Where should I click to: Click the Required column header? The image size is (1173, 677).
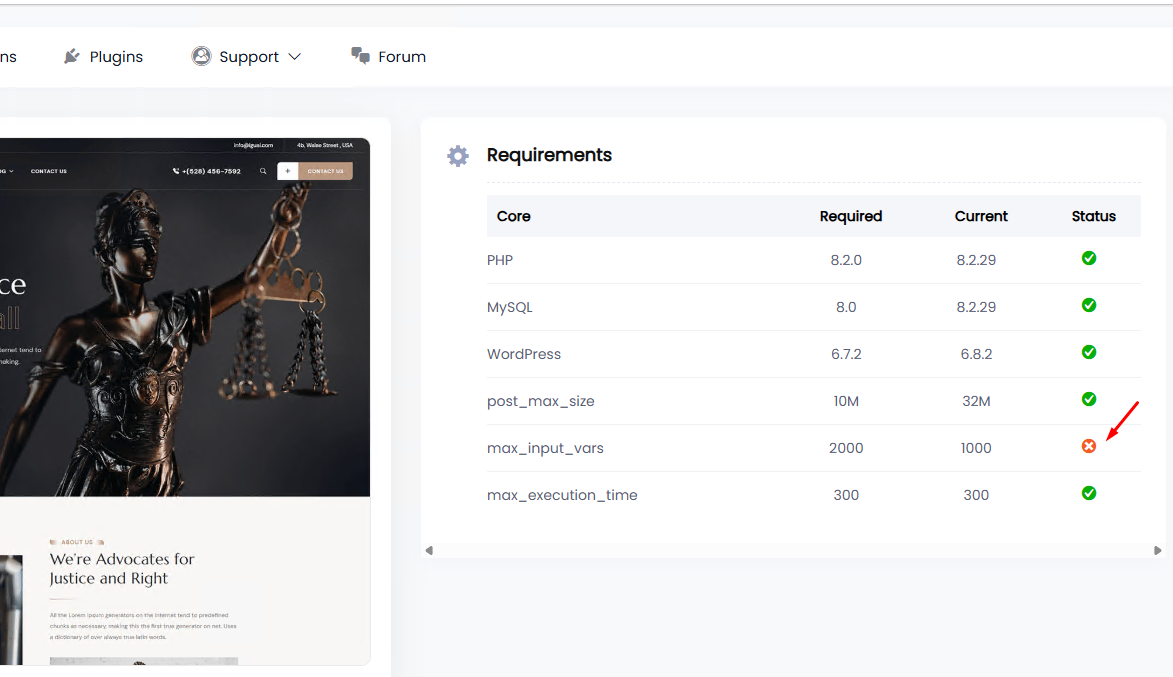pos(851,216)
